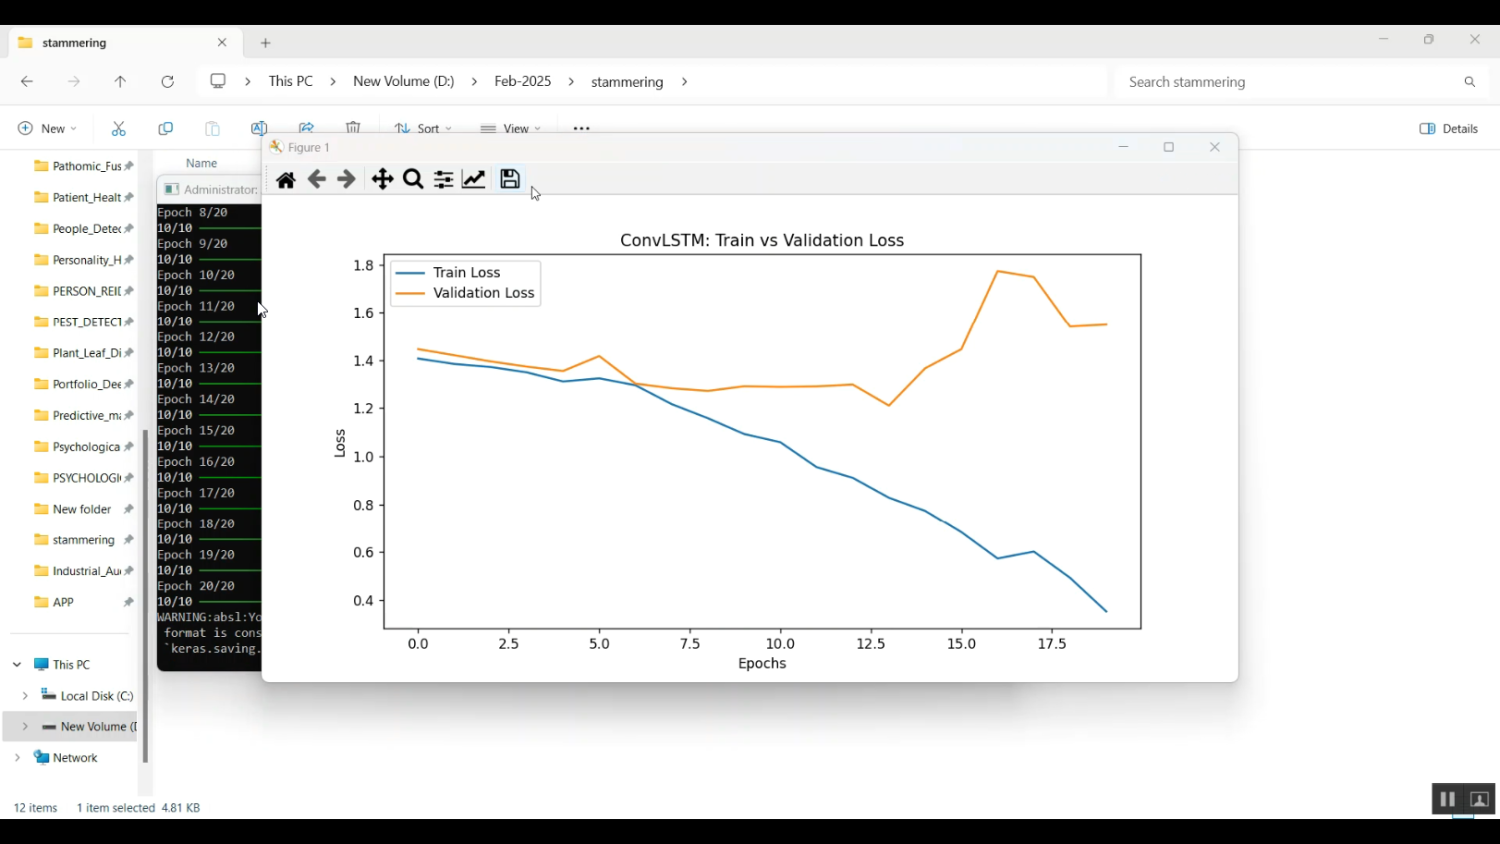Toggle the Details pane button

(x=1449, y=129)
